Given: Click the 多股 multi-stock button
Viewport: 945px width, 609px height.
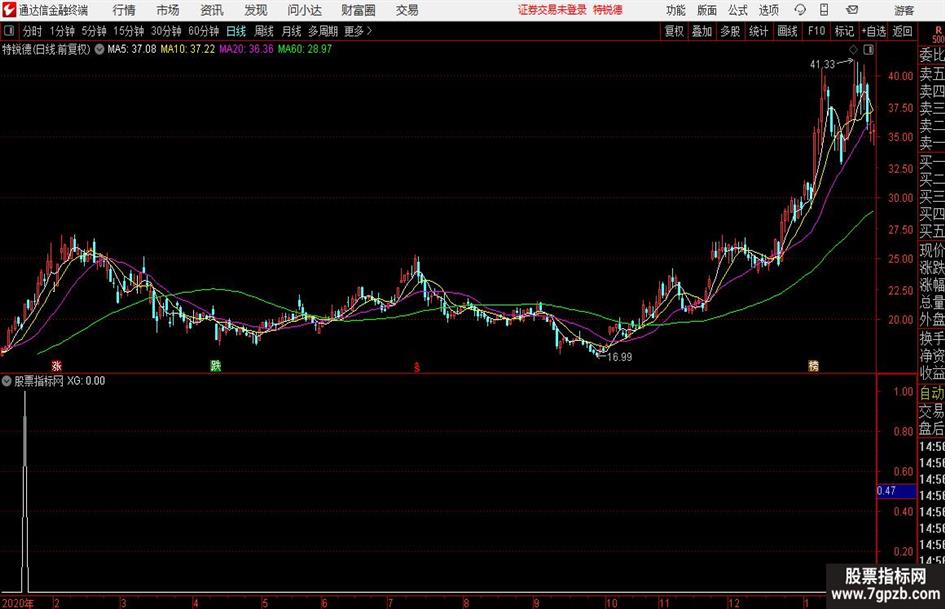Looking at the screenshot, I should coord(730,31).
